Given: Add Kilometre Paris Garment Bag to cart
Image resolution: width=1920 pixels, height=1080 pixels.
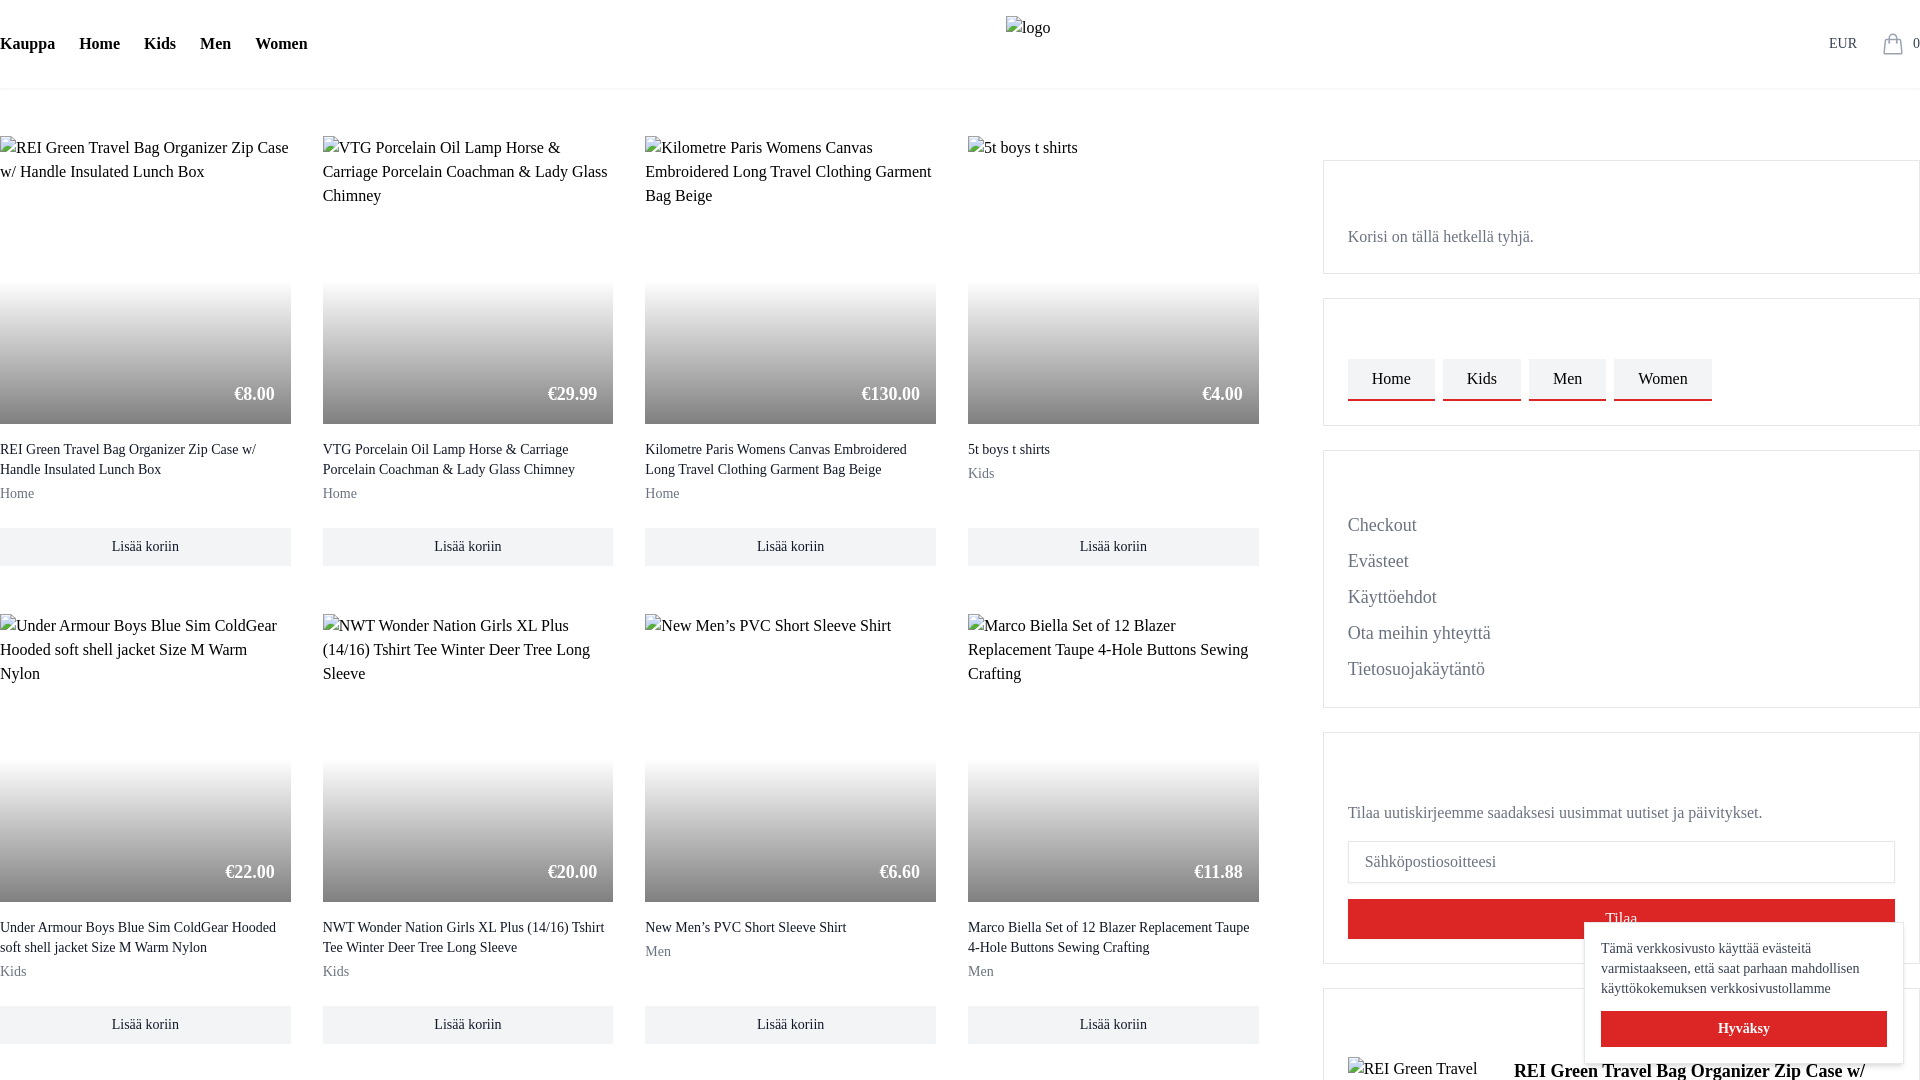Looking at the screenshot, I should click(790, 547).
